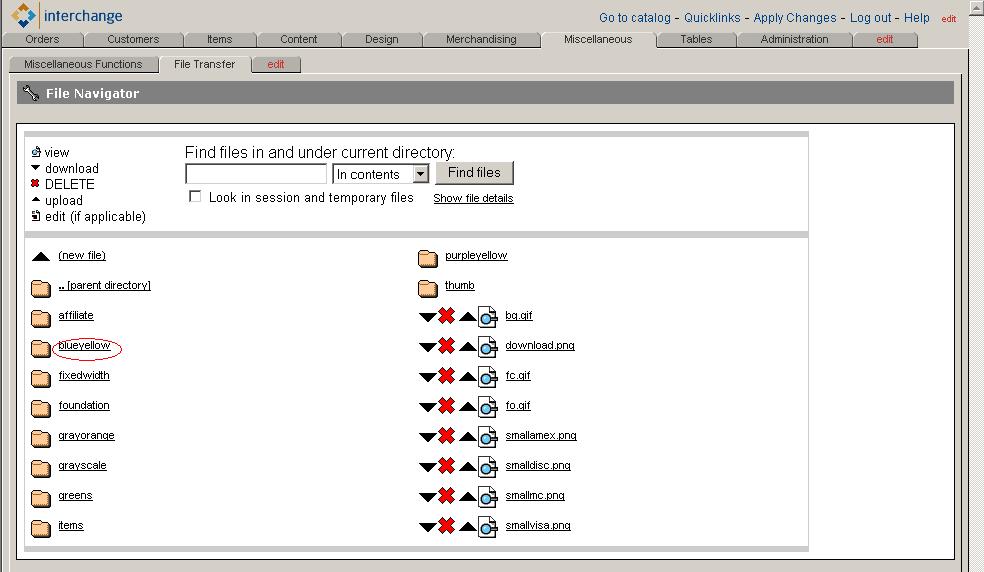Image resolution: width=984 pixels, height=572 pixels.
Task: Click the Show file details link
Action: [x=473, y=198]
